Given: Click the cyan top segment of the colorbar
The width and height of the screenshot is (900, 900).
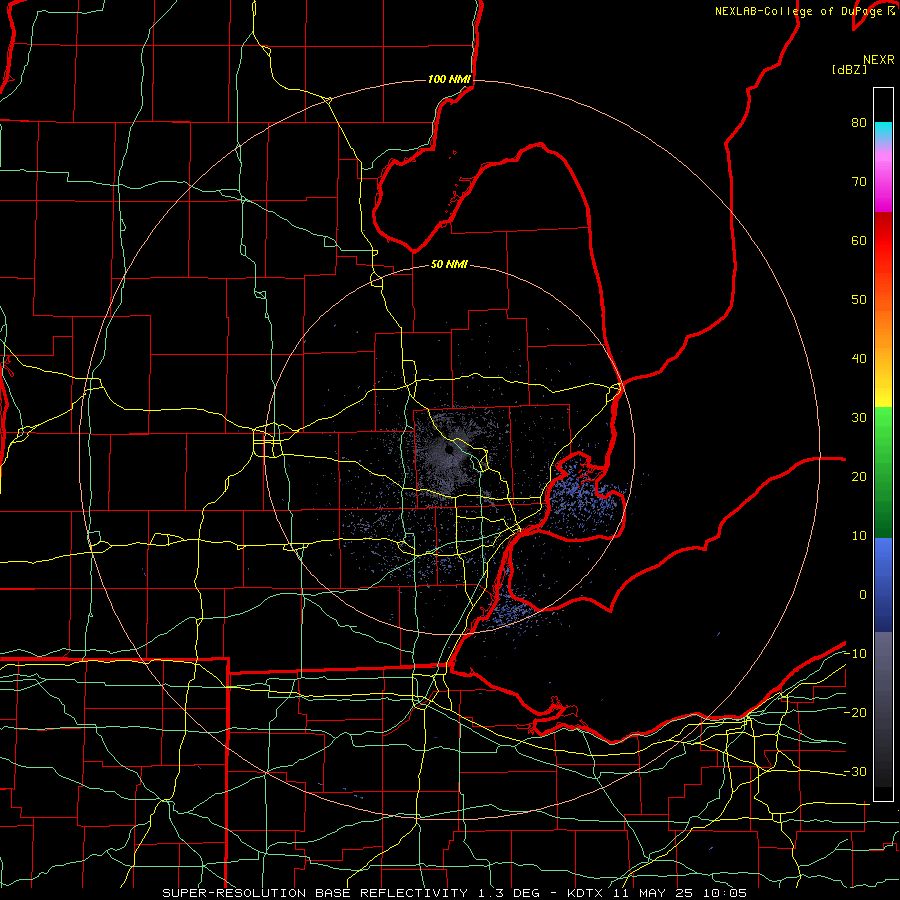Looking at the screenshot, I should pyautogui.click(x=883, y=132).
